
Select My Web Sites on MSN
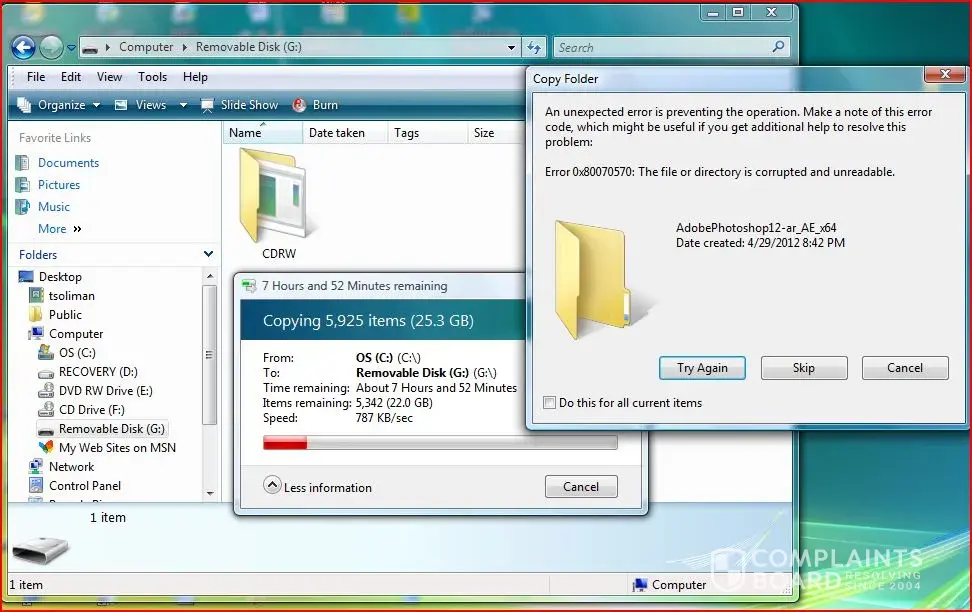tap(117, 448)
